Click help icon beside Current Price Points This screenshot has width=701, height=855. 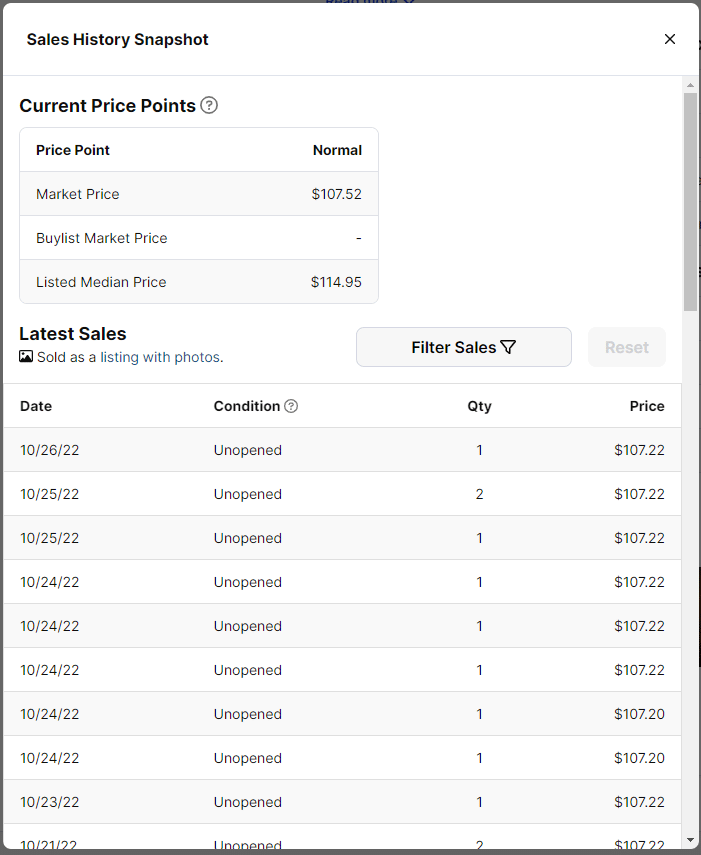point(209,105)
